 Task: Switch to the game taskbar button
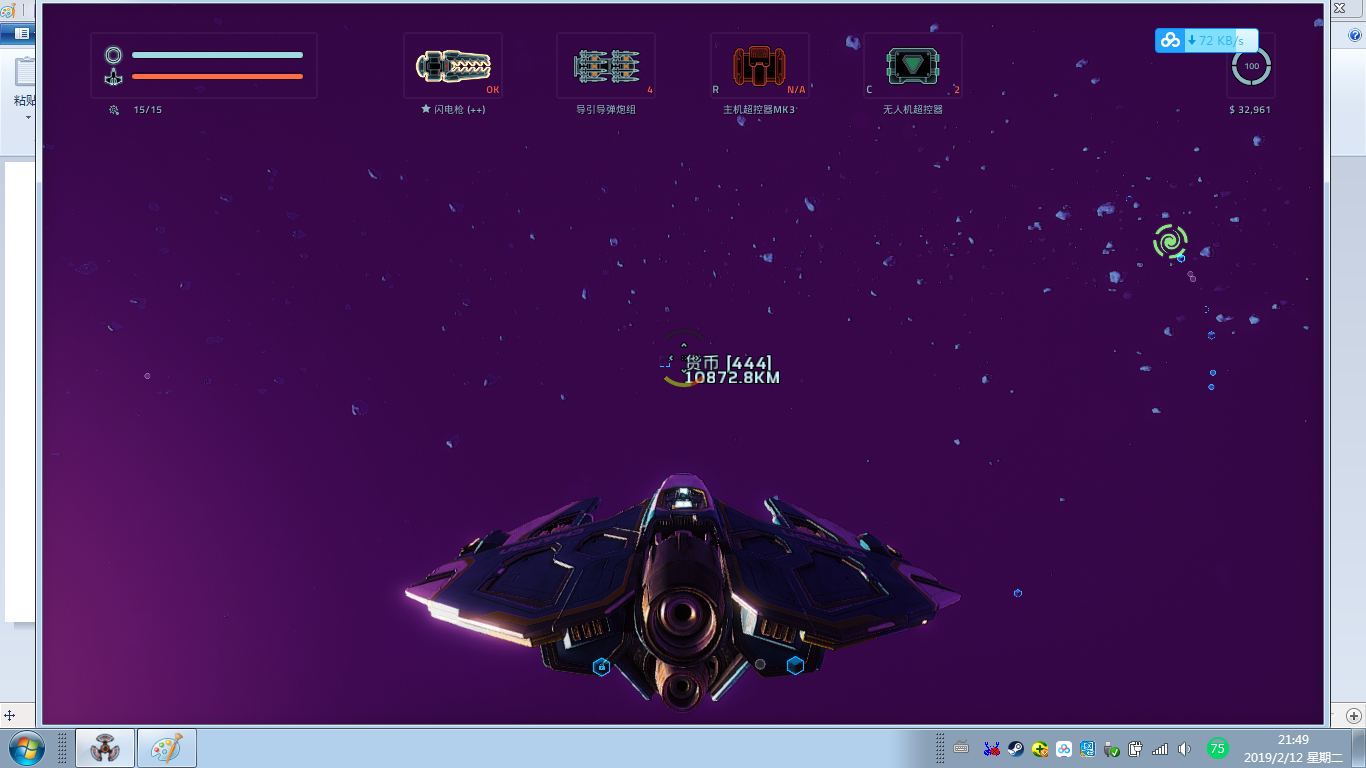coord(105,748)
